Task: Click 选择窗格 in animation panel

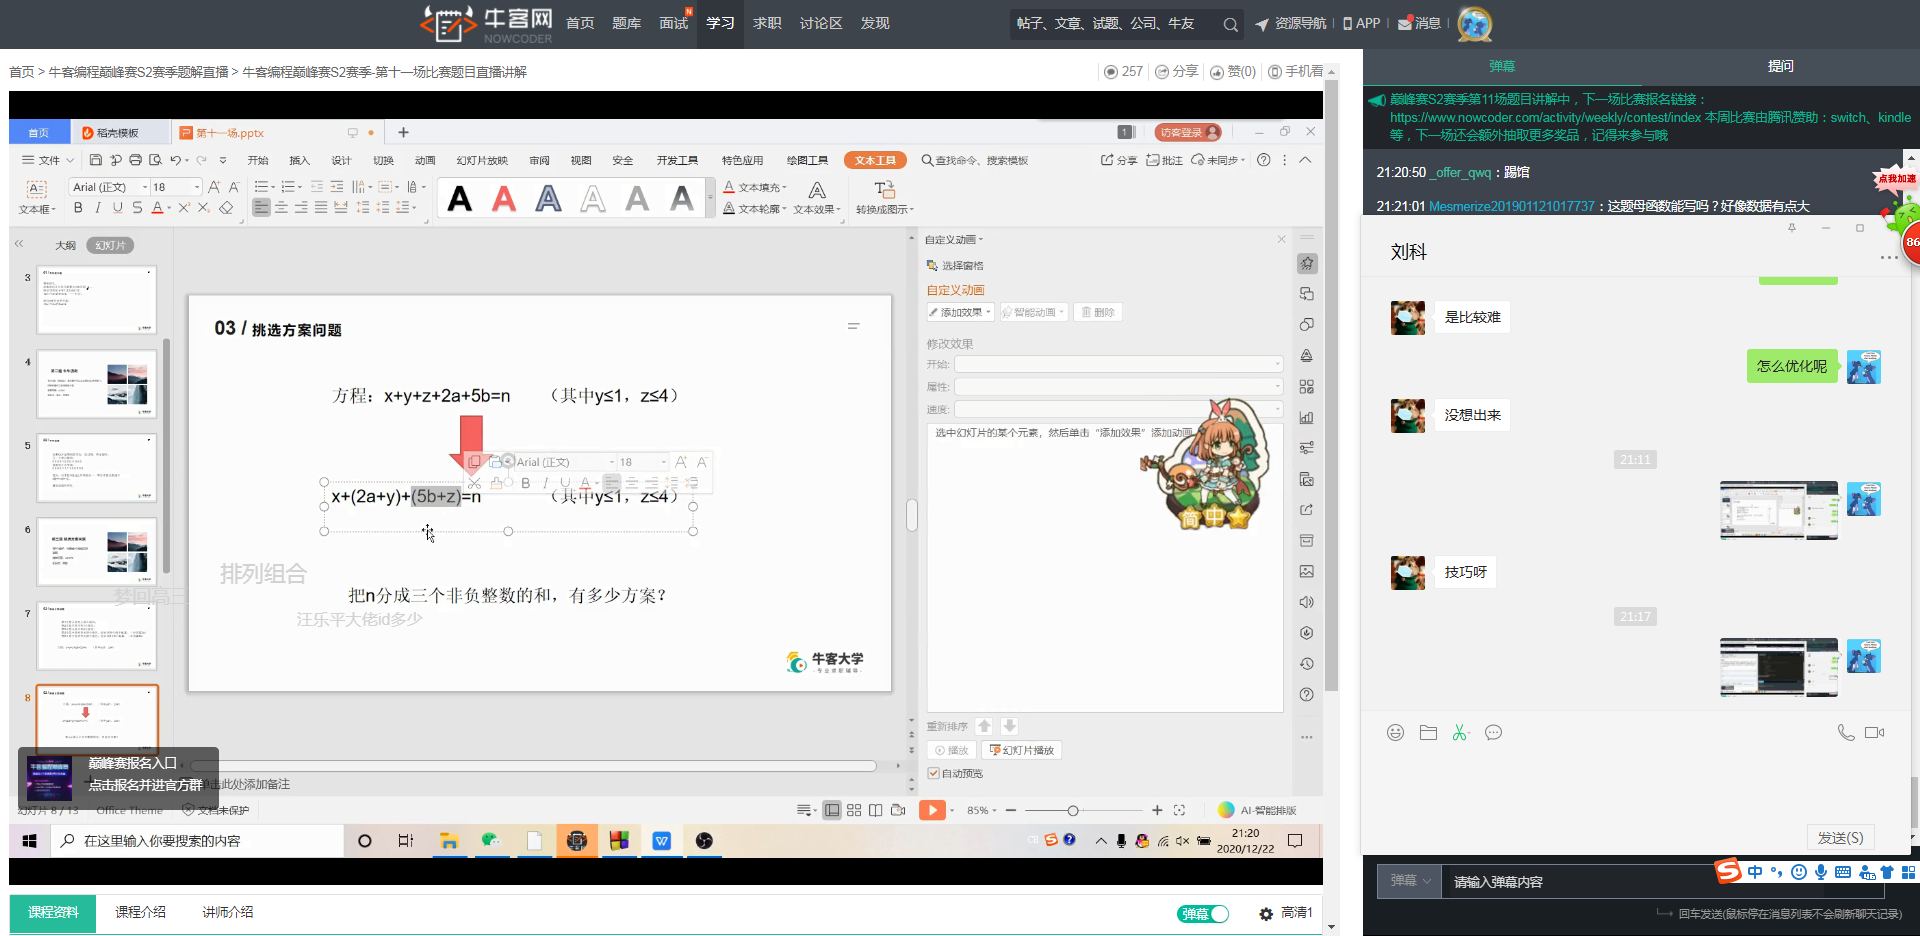Action: pos(955,265)
